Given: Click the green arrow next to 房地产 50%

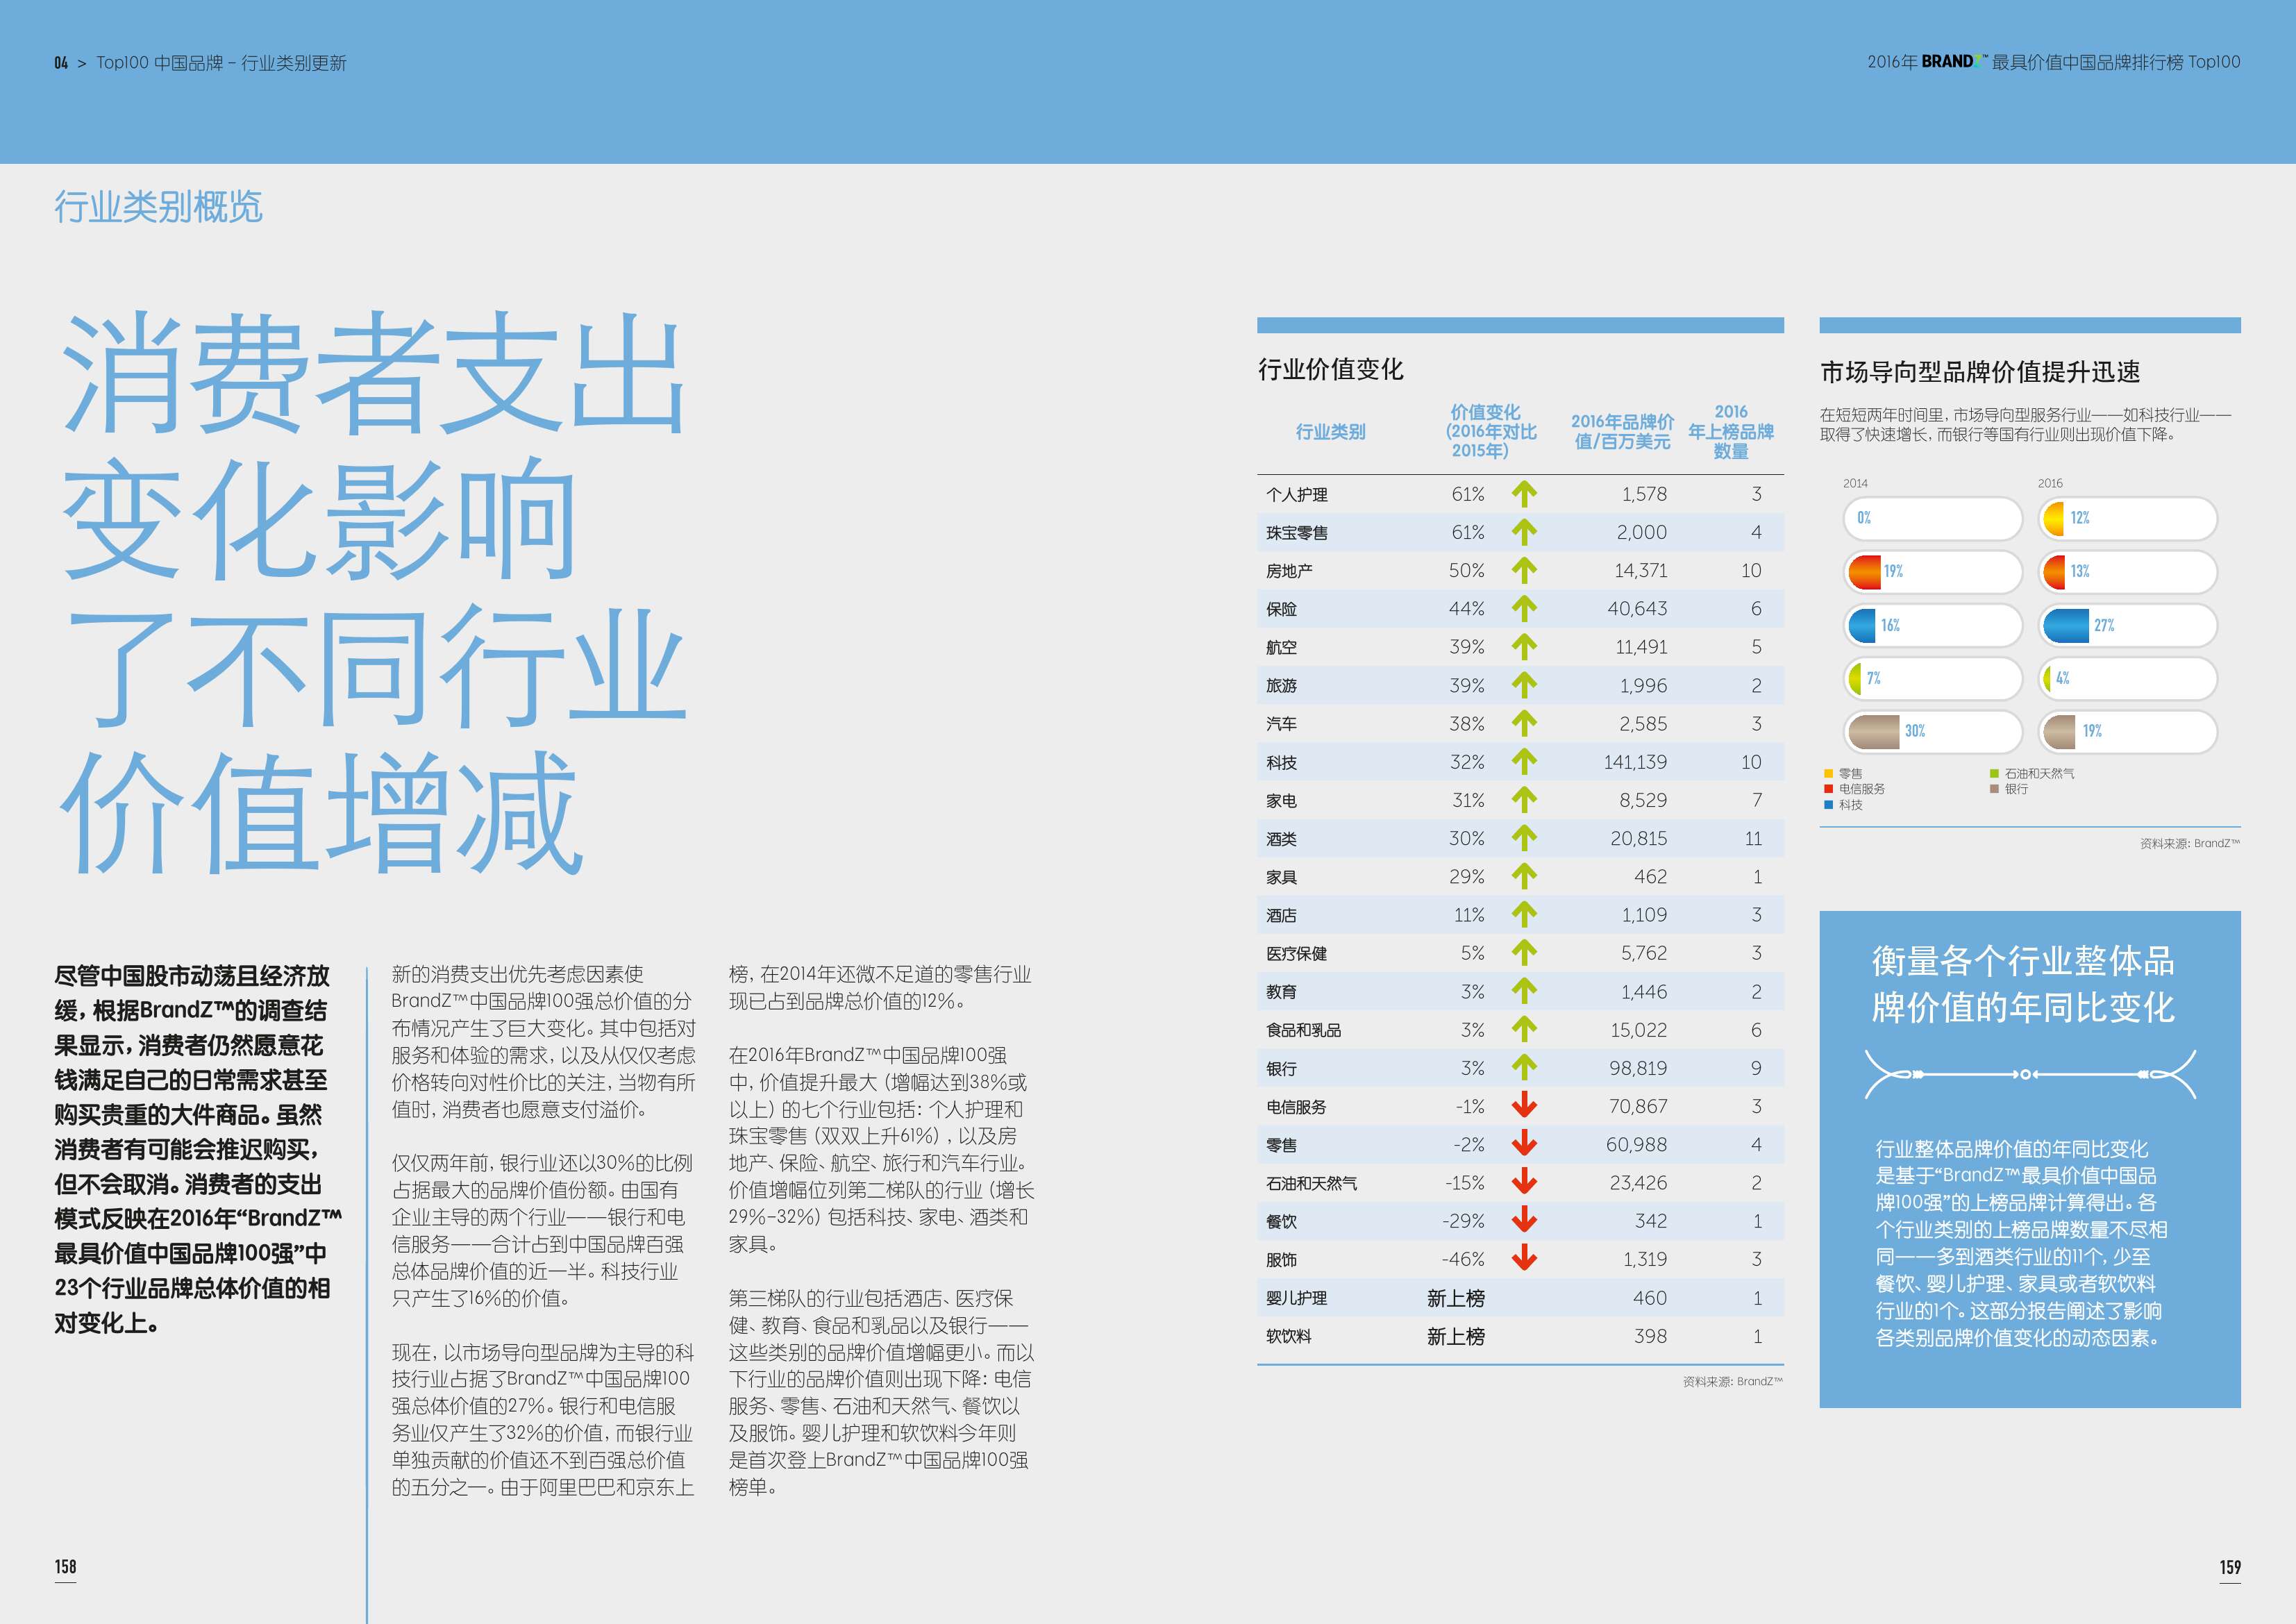Looking at the screenshot, I should [1524, 570].
